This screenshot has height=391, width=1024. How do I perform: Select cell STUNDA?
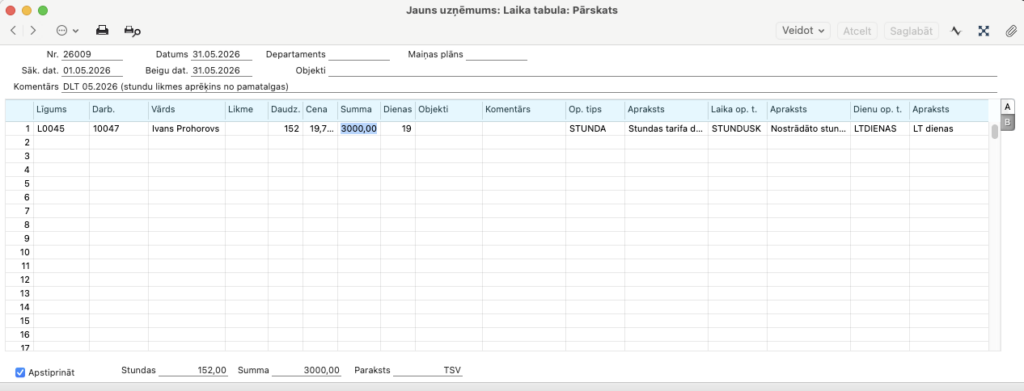click(594, 129)
